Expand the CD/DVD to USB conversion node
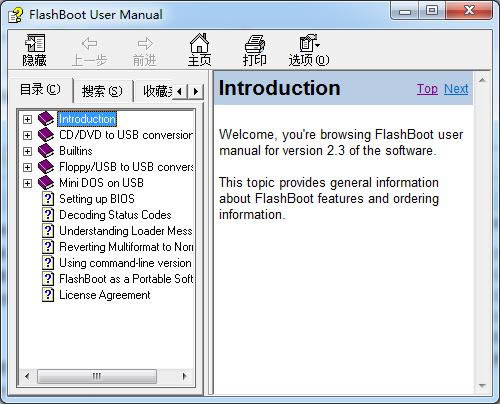 pyautogui.click(x=27, y=135)
